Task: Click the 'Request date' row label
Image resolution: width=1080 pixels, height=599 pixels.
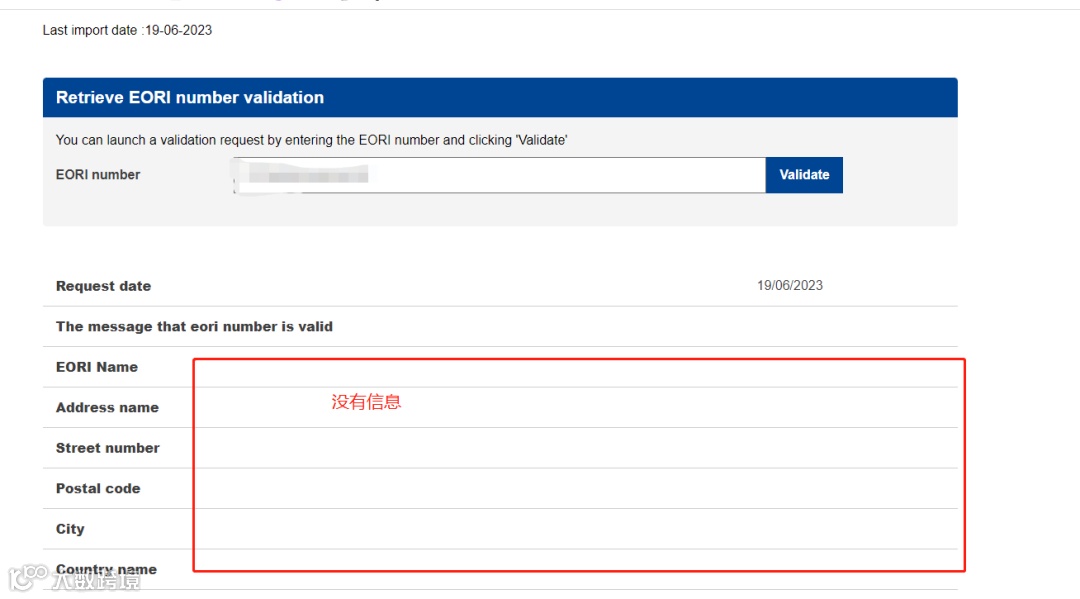Action: (103, 286)
